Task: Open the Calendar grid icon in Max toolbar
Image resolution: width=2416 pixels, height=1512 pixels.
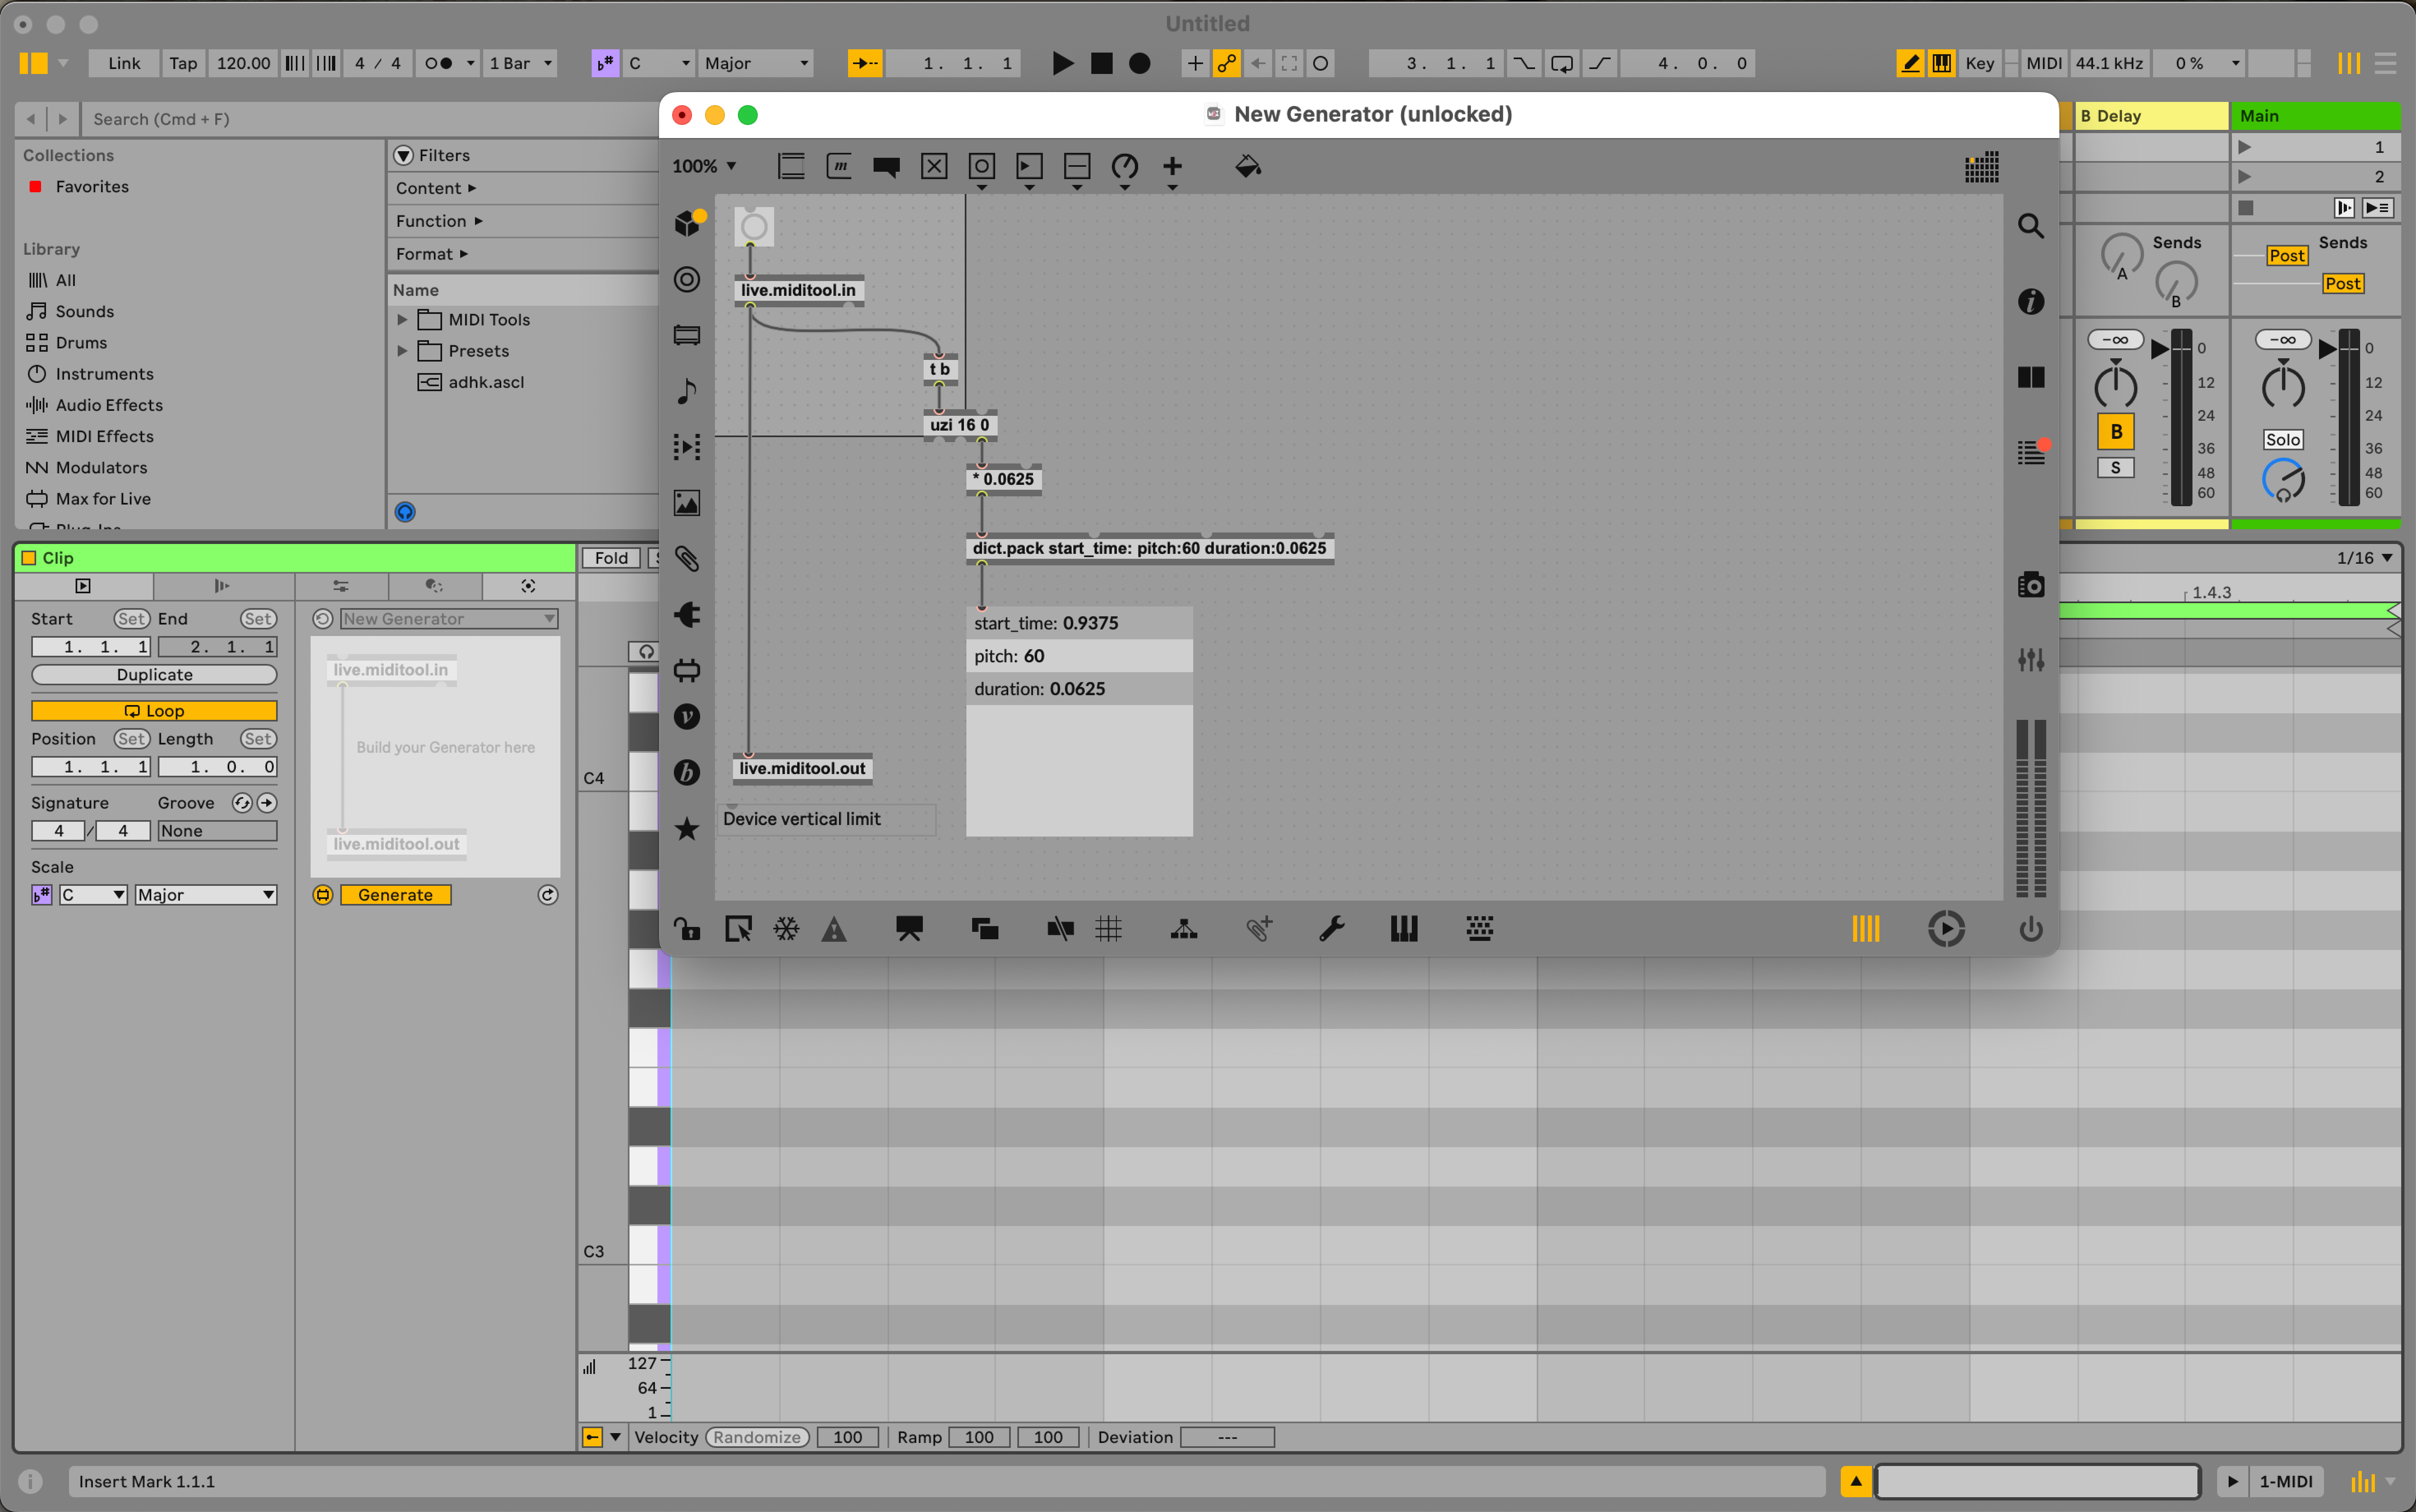Action: click(x=1982, y=167)
